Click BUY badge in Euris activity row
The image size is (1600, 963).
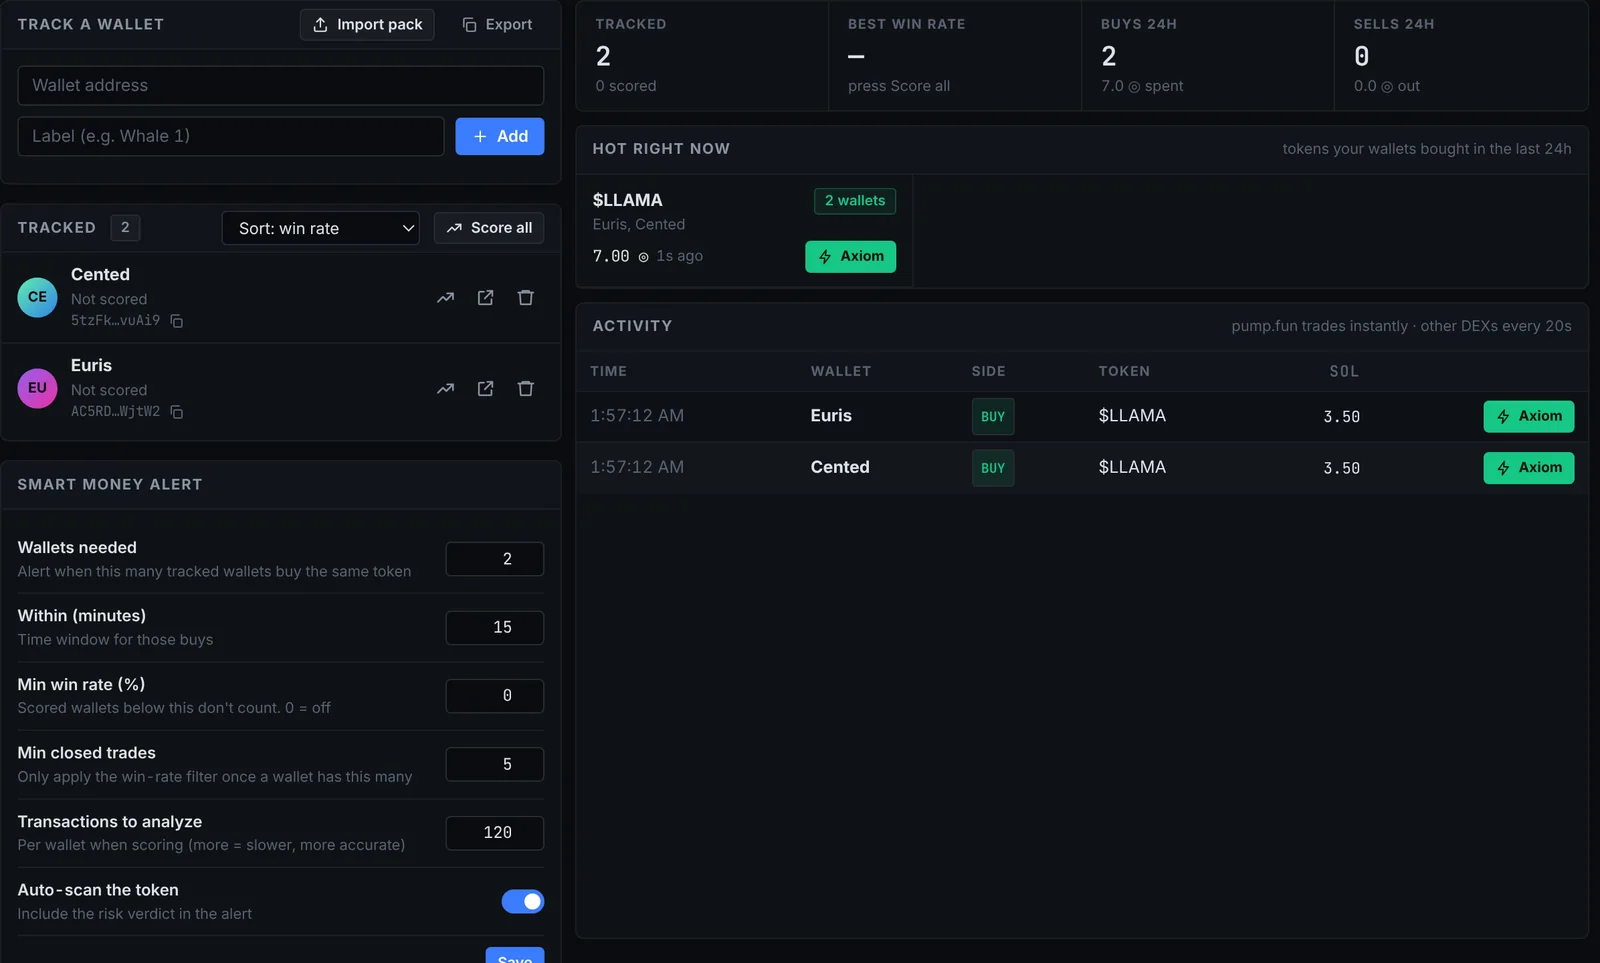pos(993,417)
